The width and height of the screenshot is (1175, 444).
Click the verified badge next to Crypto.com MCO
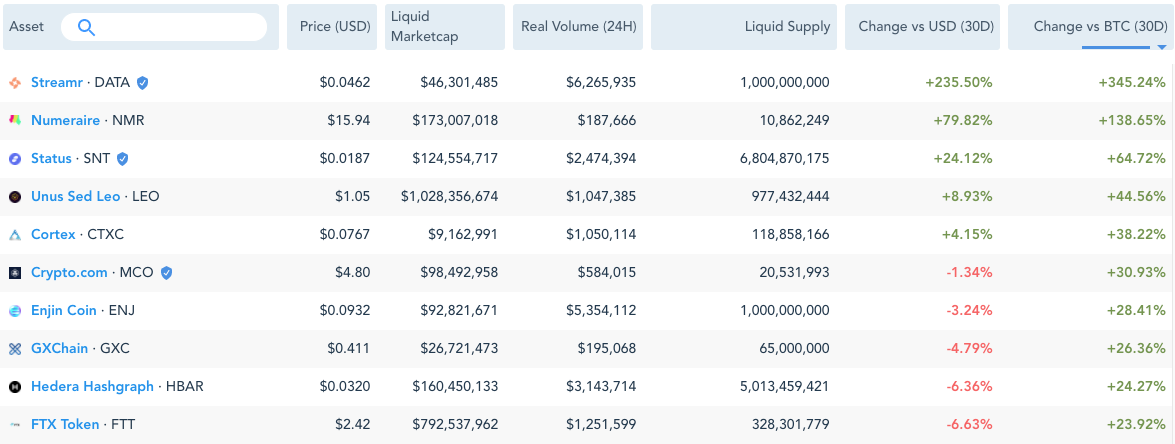[166, 273]
